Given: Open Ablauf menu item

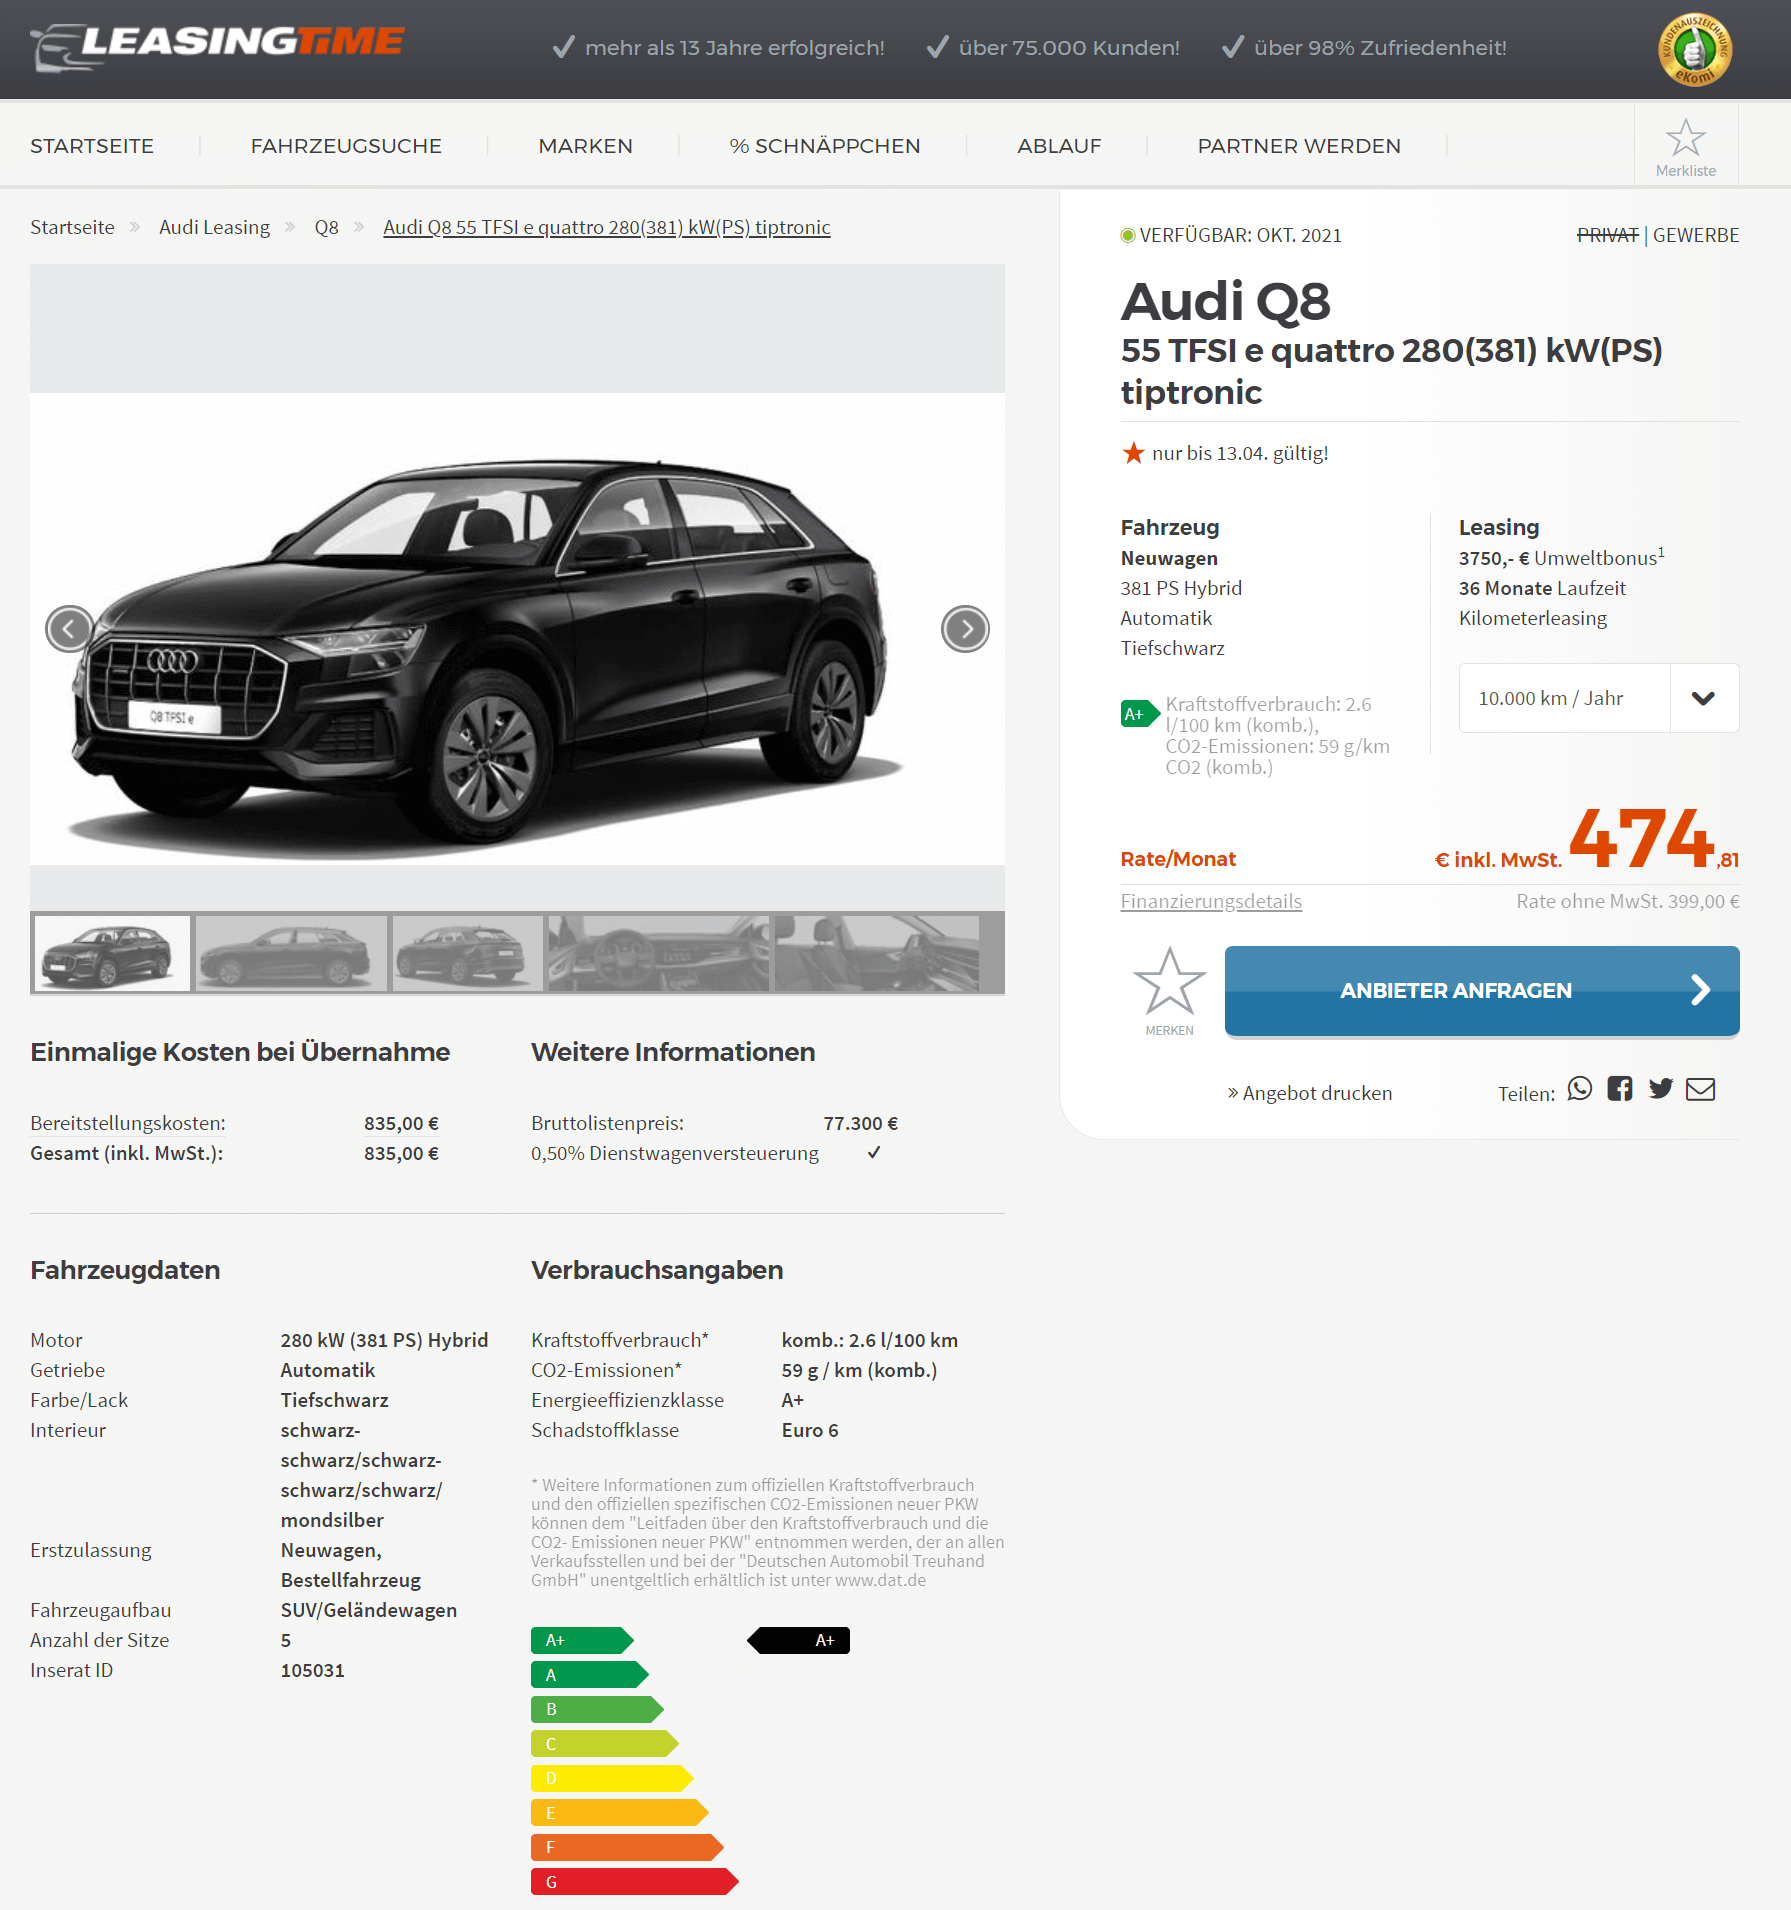Looking at the screenshot, I should click(x=1059, y=146).
